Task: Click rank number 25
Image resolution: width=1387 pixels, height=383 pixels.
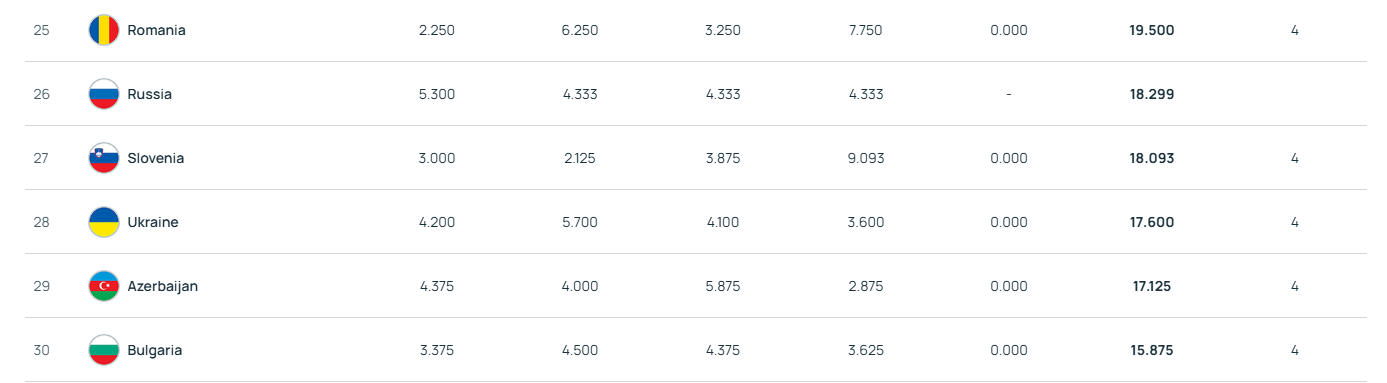Action: [41, 30]
